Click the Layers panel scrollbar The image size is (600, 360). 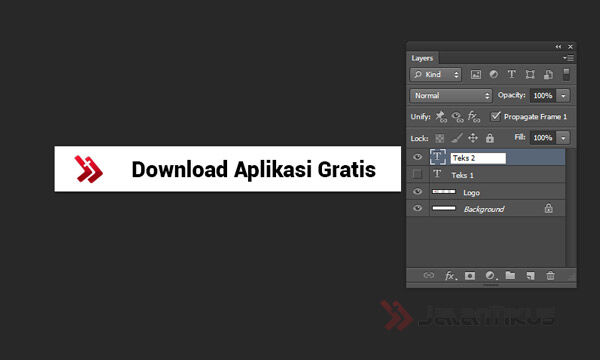(571, 208)
